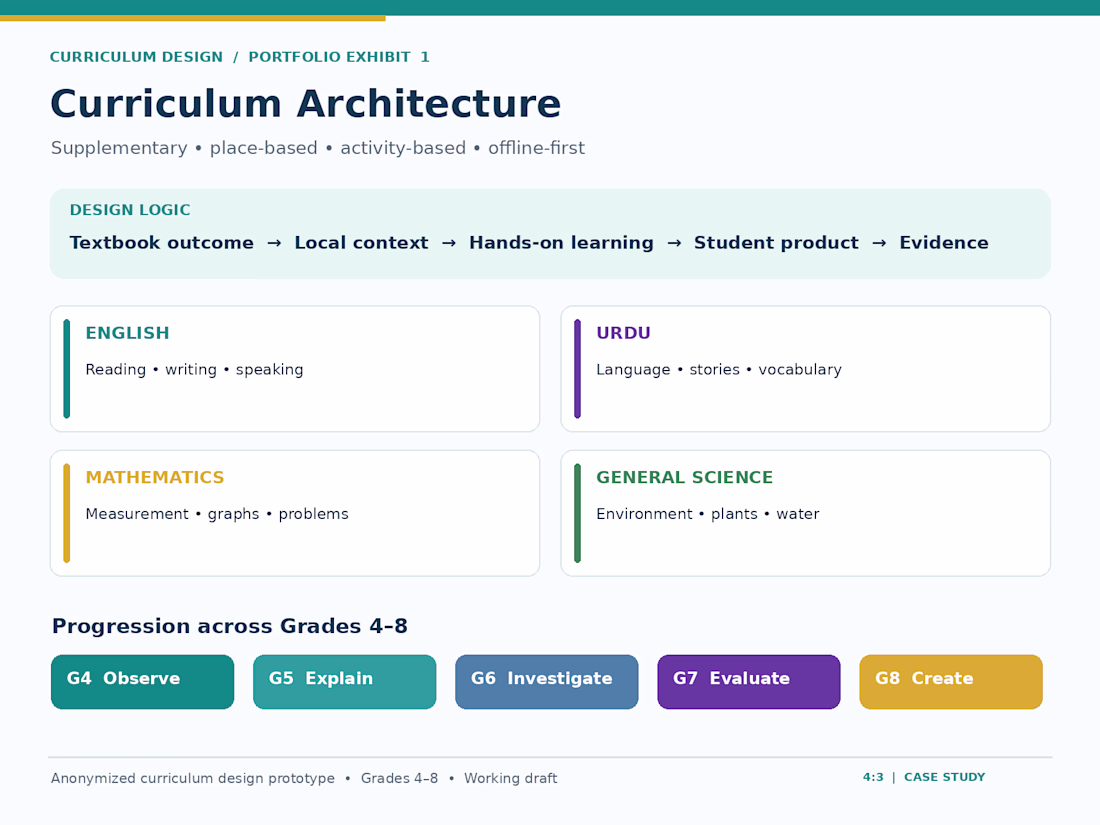This screenshot has width=1100, height=825.
Task: Select the Student product step
Action: [x=776, y=243]
